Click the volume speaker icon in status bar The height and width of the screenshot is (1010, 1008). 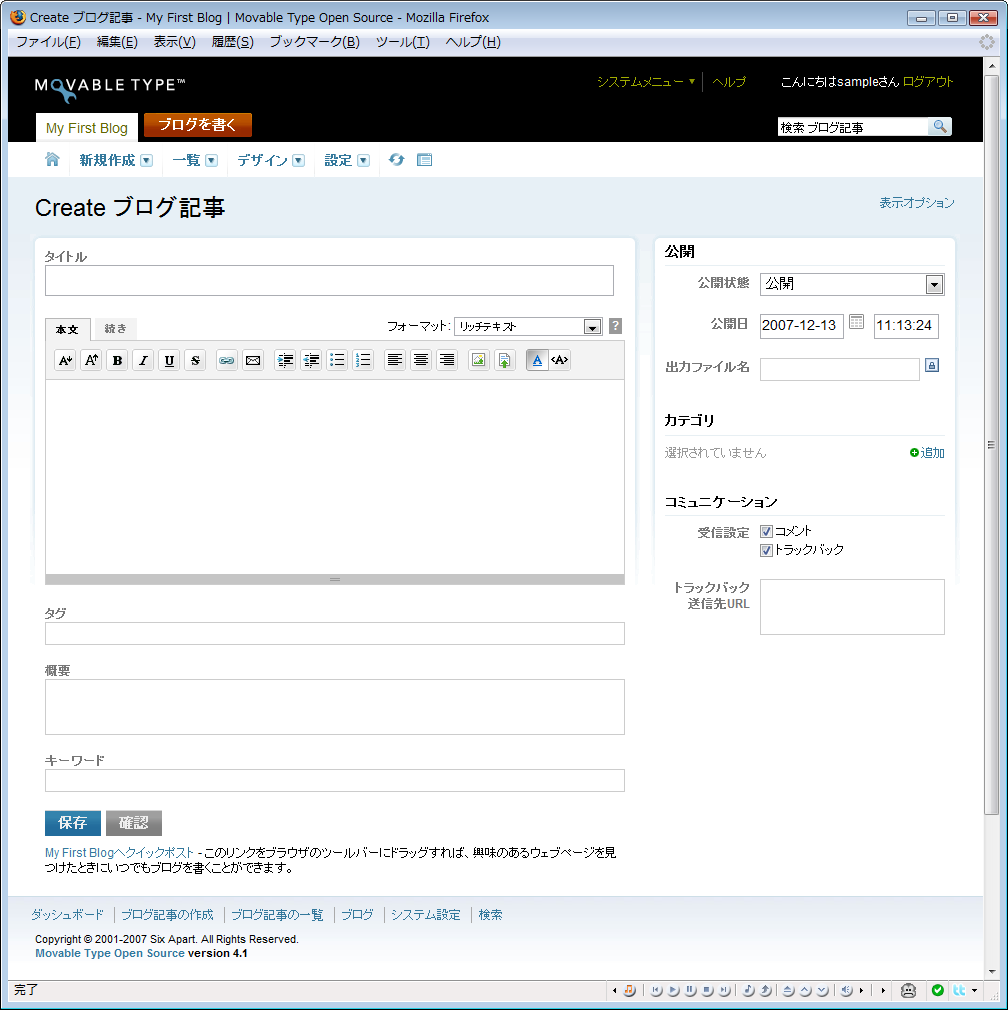846,991
